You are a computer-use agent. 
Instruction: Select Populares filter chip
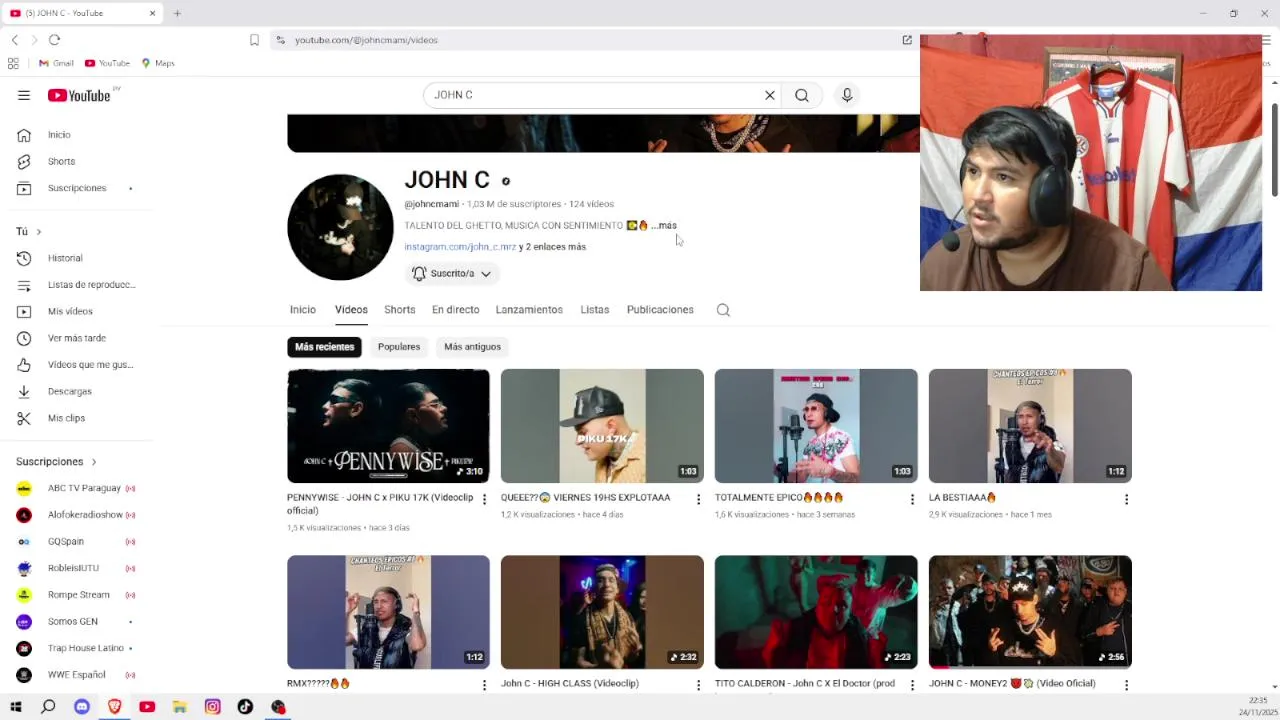(399, 347)
